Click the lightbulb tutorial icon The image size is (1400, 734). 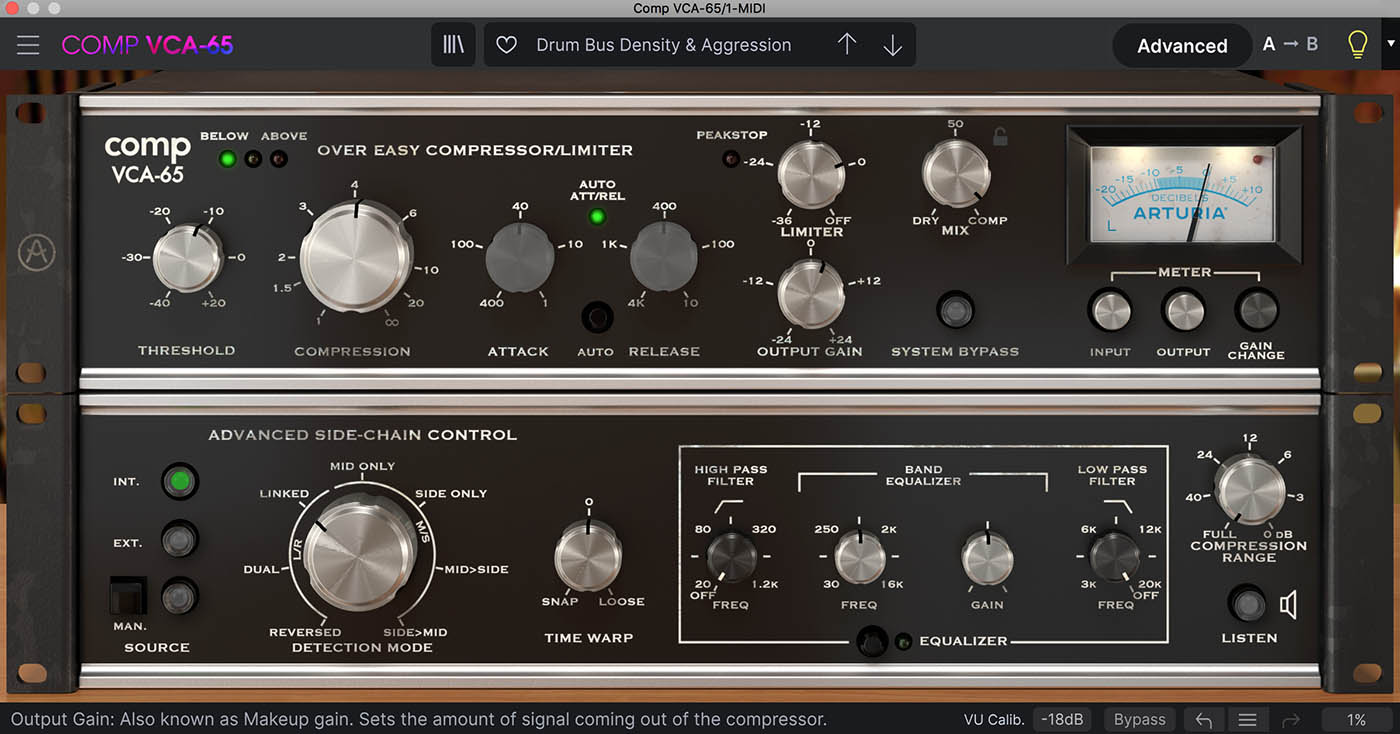point(1357,45)
